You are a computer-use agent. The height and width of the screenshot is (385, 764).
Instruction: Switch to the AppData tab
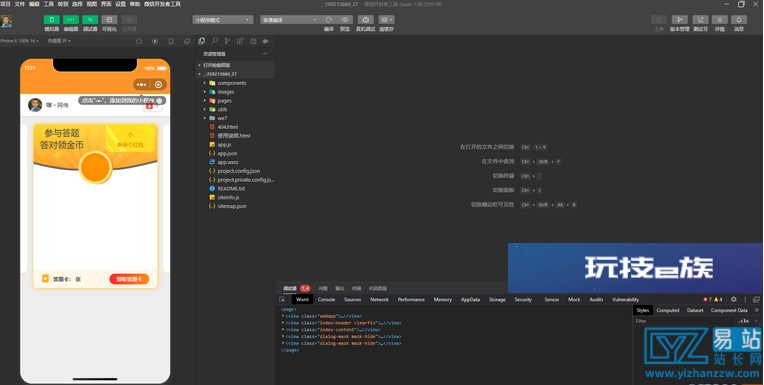click(x=470, y=299)
